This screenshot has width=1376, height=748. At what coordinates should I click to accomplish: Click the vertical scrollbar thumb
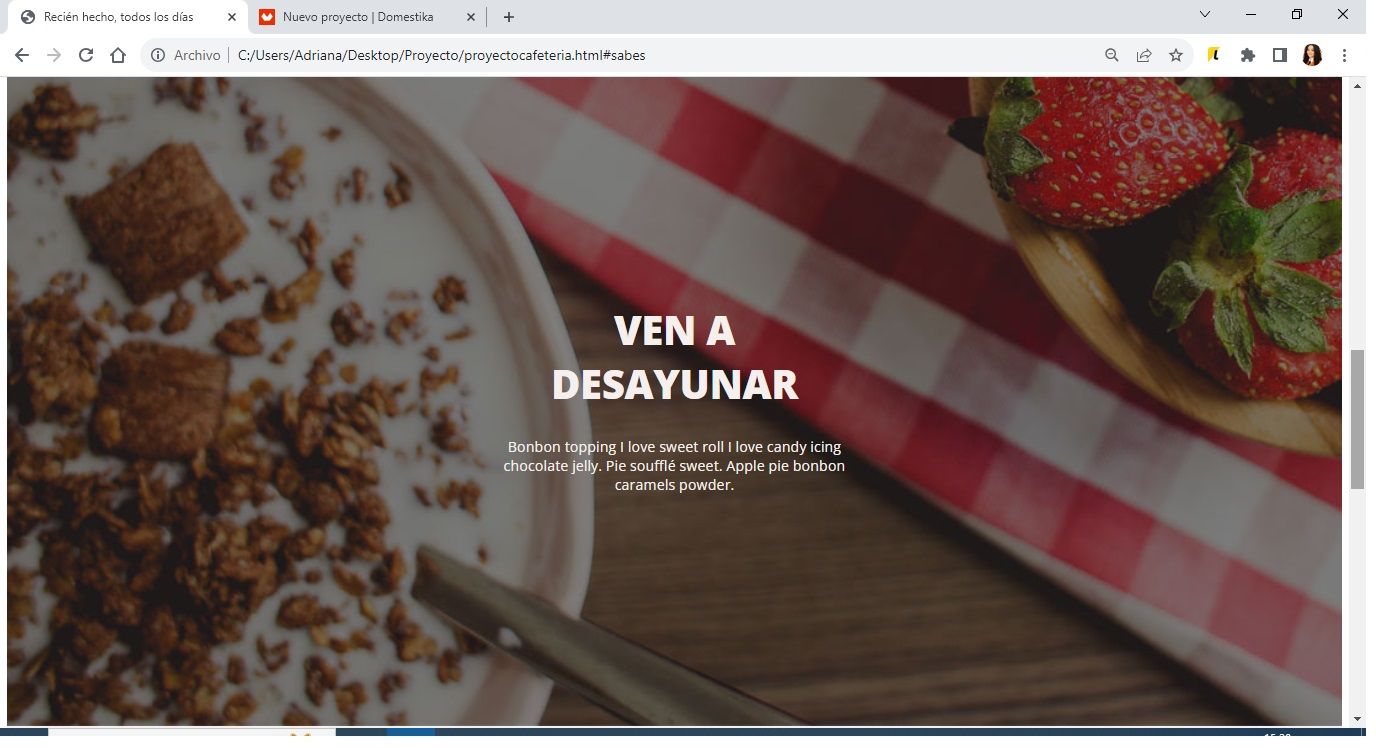pos(1357,419)
